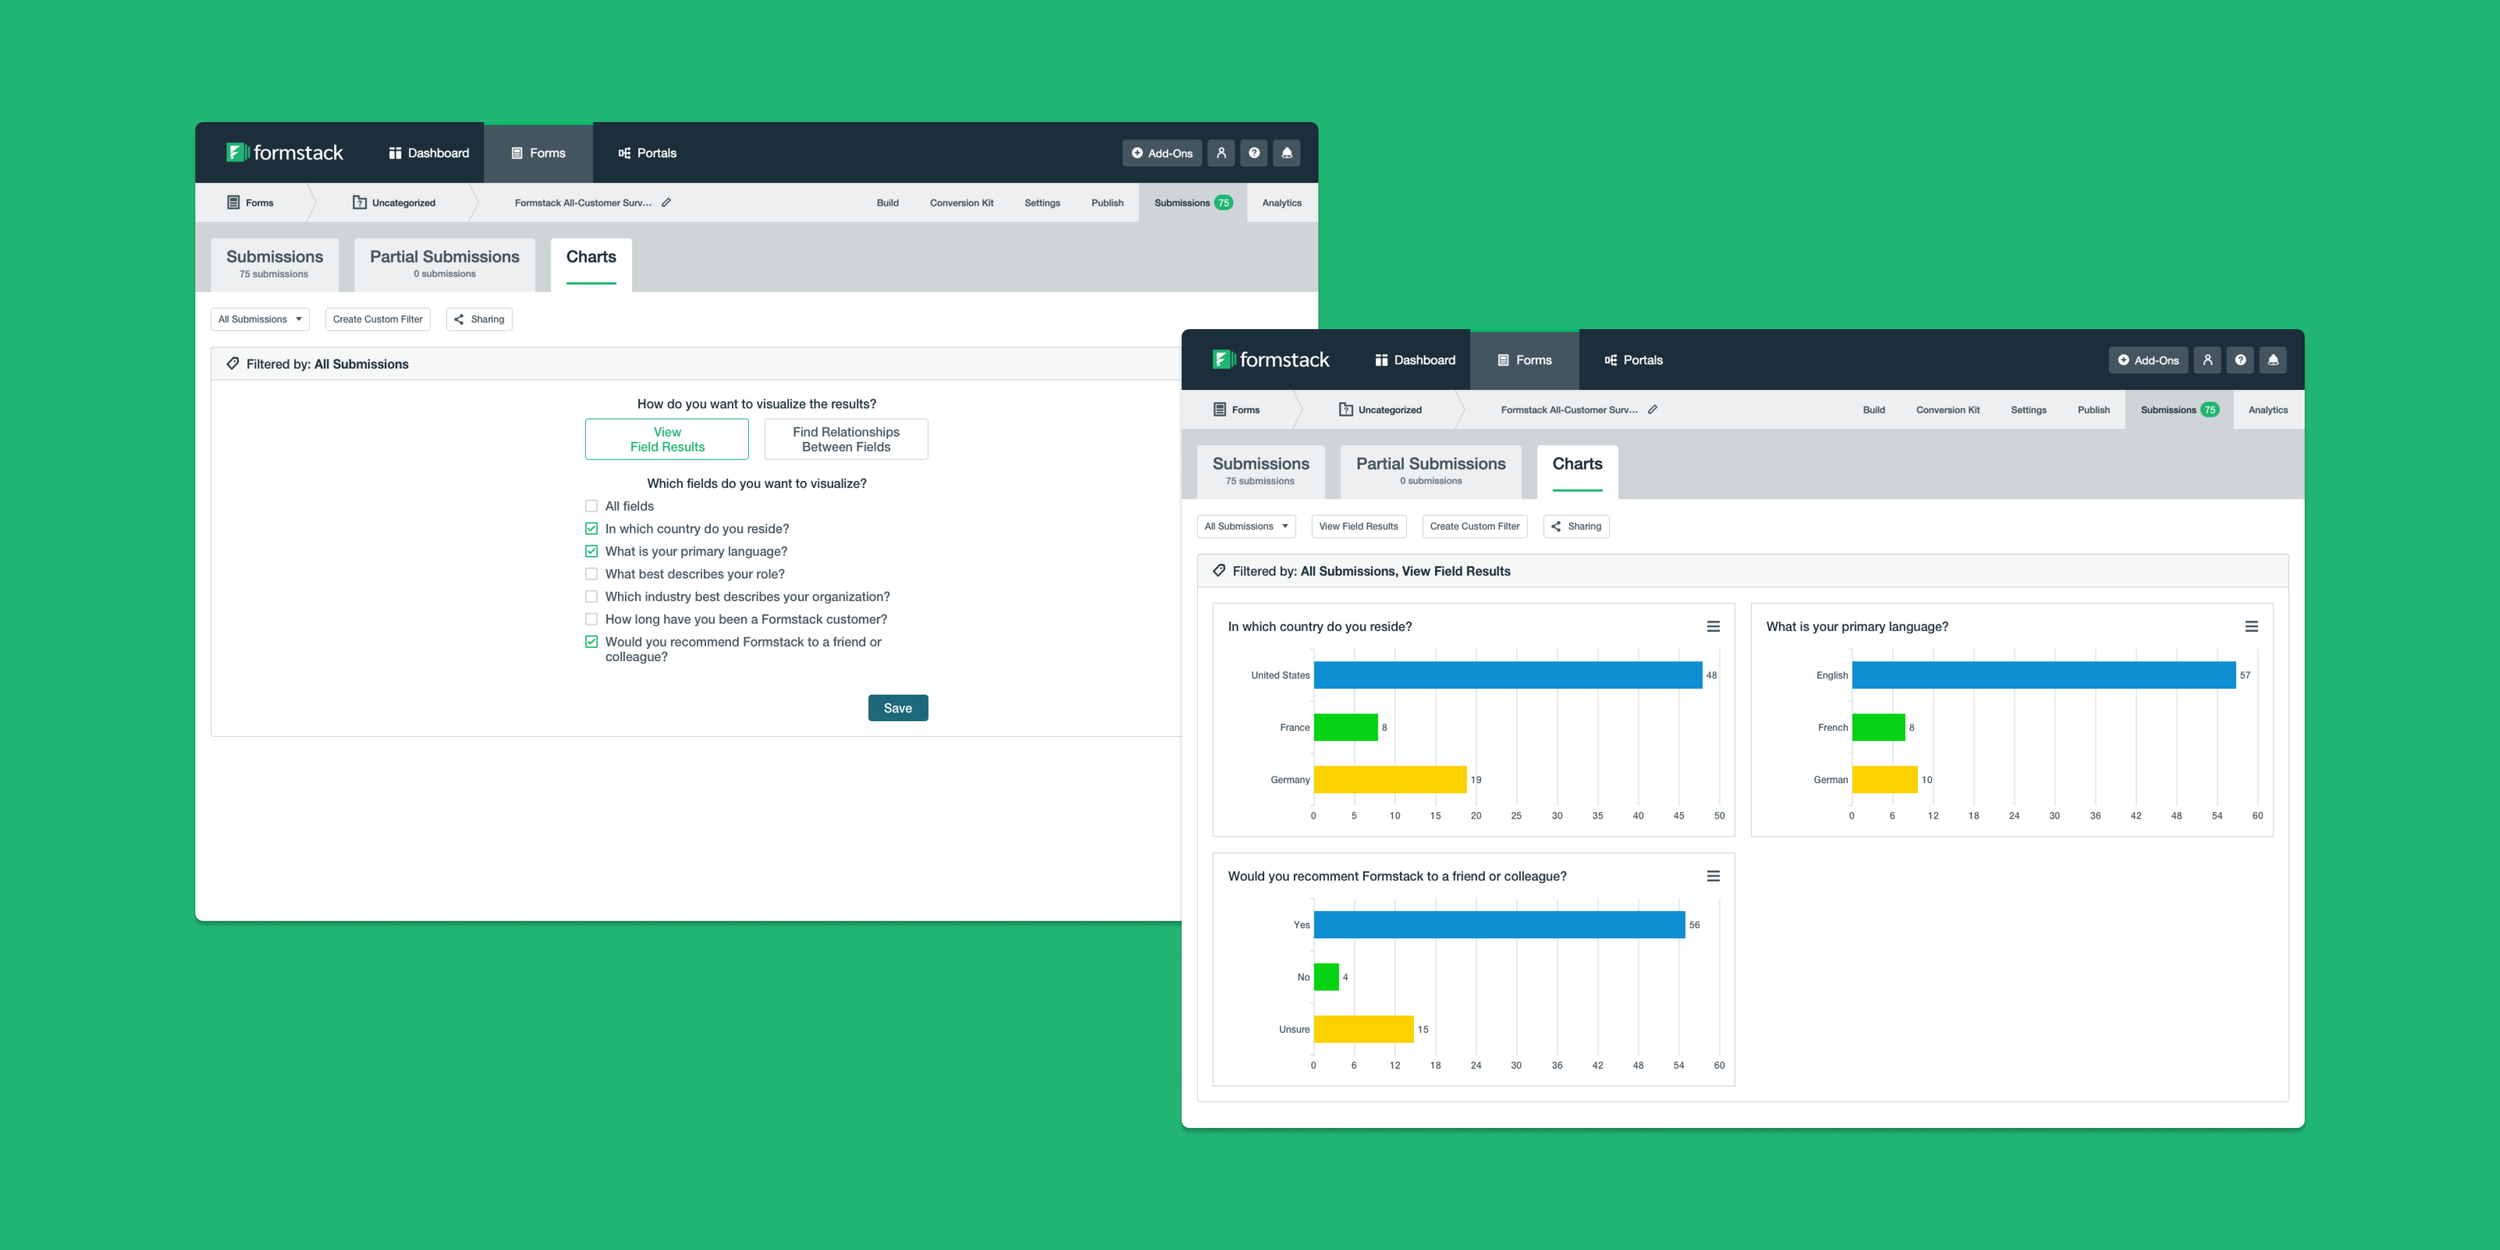The height and width of the screenshot is (1250, 2500).
Task: Click the pencil icon to rename form in left window
Action: click(x=667, y=203)
